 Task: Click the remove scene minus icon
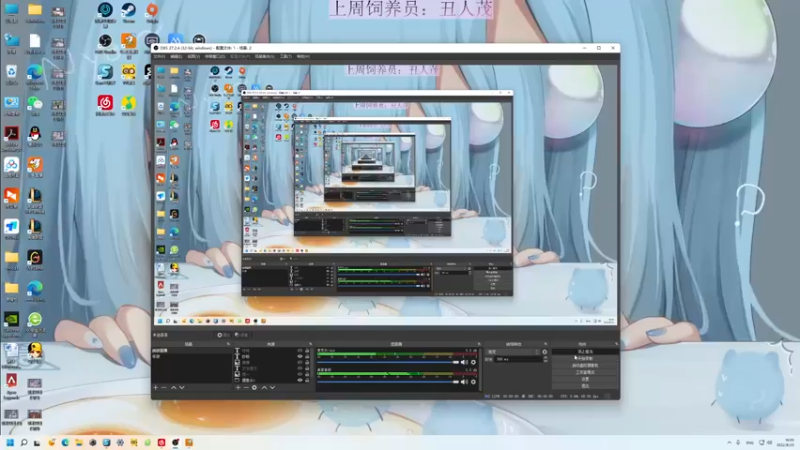[164, 388]
